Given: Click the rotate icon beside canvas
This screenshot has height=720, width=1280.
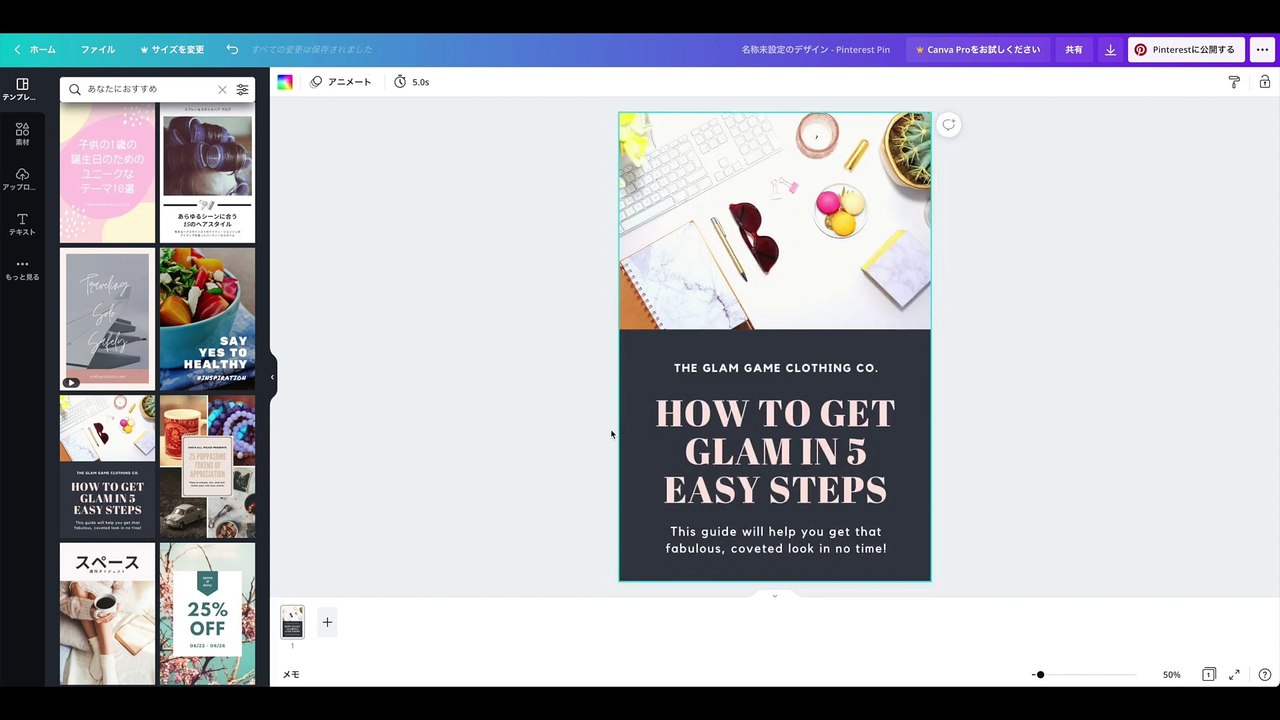Looking at the screenshot, I should pos(948,125).
